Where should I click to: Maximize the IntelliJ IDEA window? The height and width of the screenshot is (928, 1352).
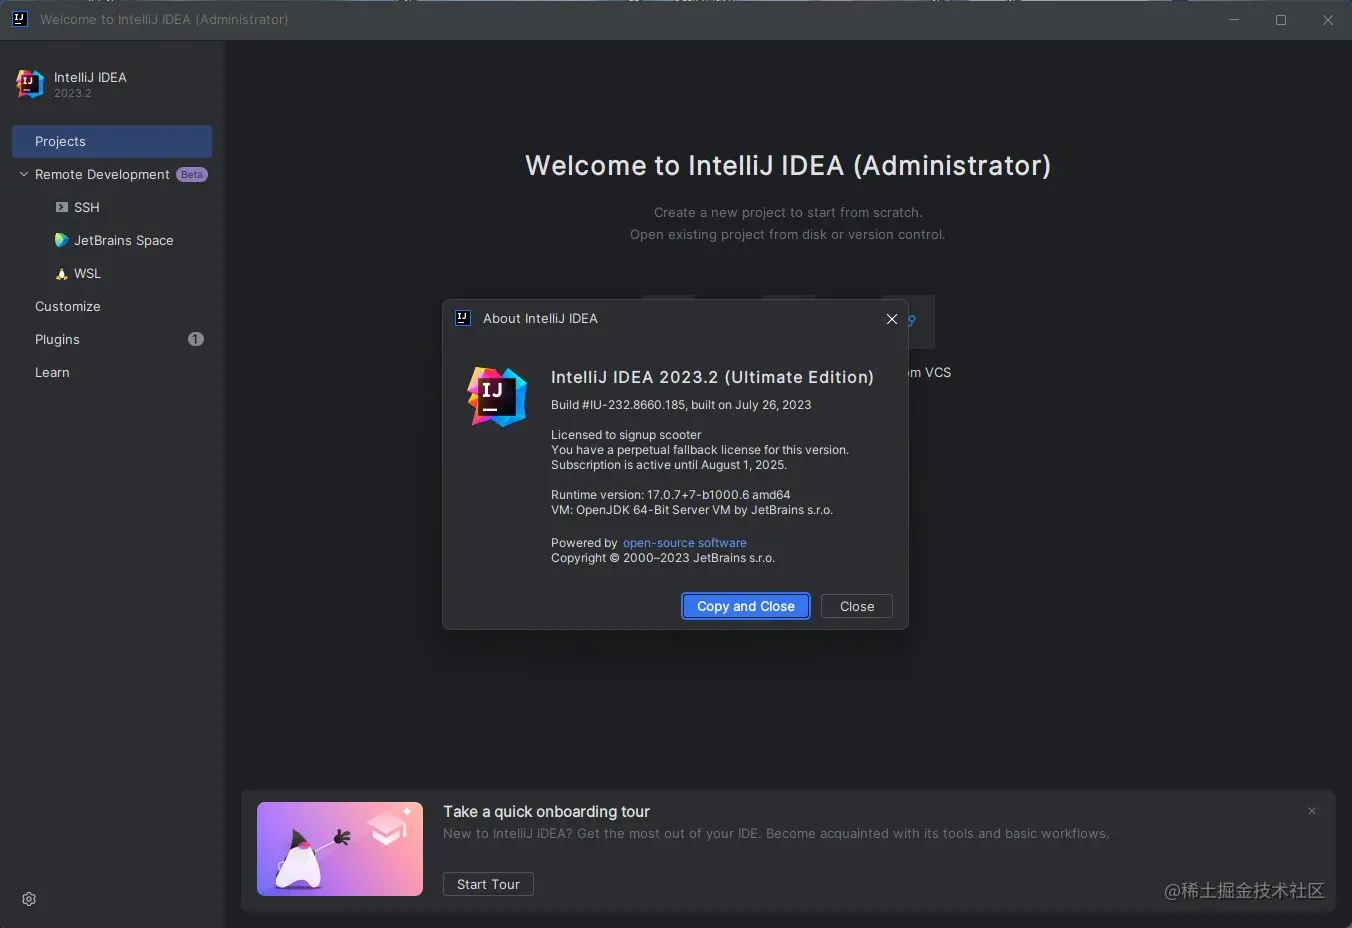[x=1281, y=20]
